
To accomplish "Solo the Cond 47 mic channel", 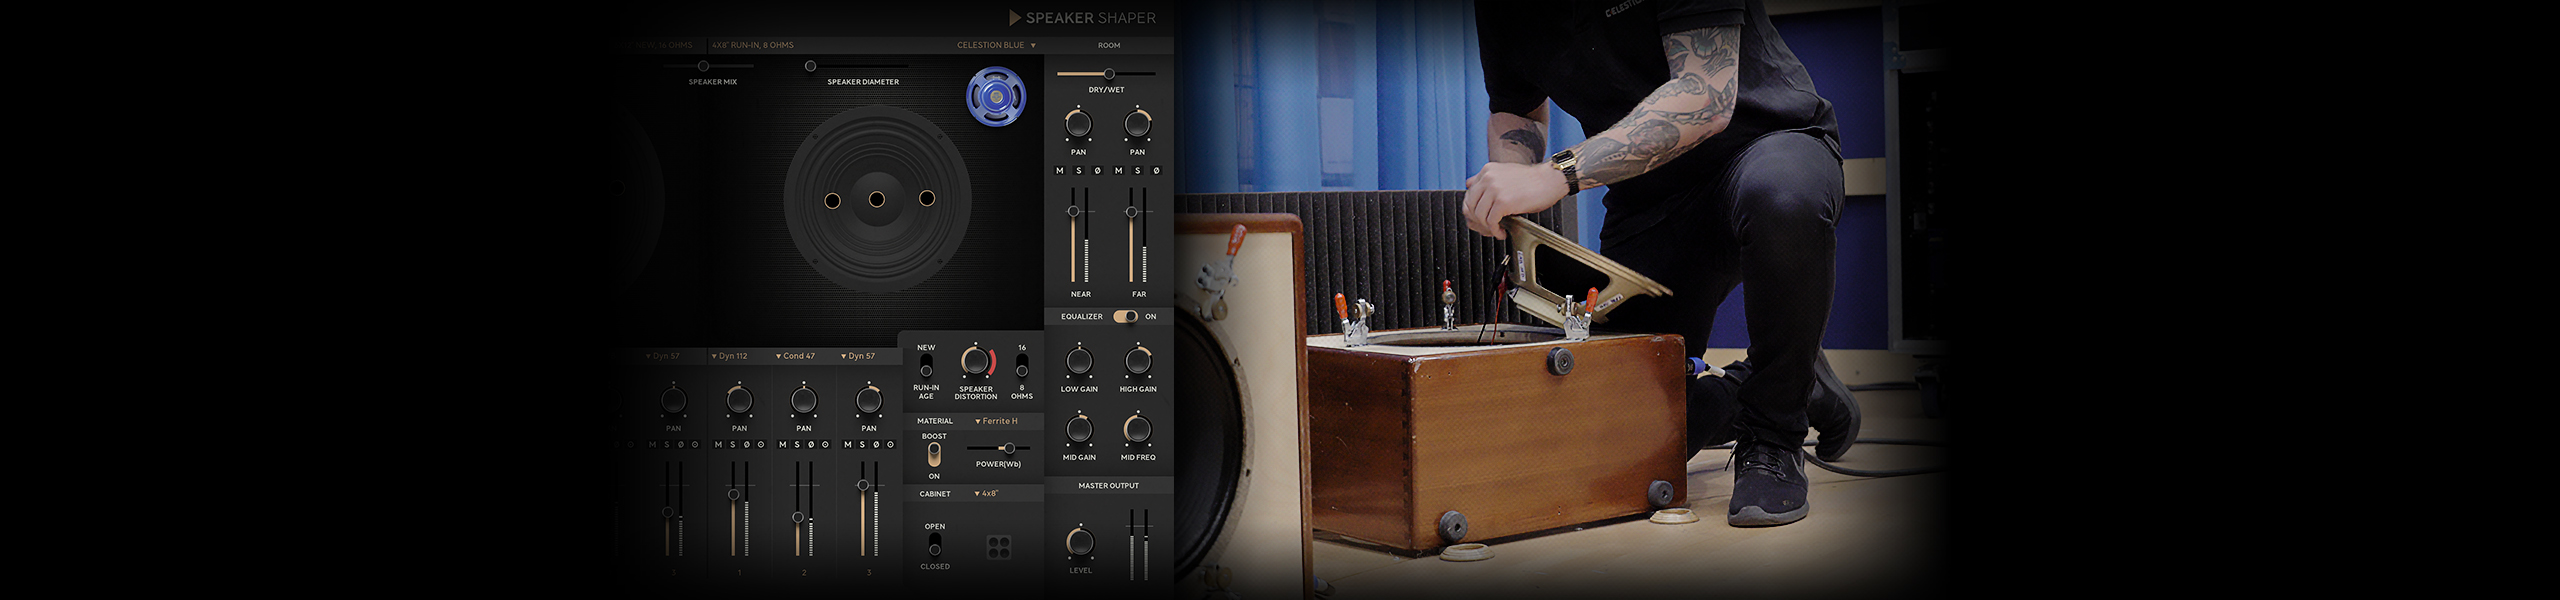I will [797, 445].
